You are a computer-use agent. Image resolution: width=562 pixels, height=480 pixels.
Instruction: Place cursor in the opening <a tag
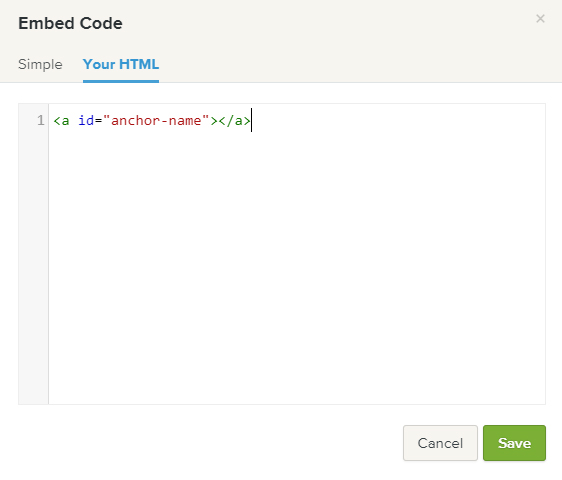click(x=61, y=120)
